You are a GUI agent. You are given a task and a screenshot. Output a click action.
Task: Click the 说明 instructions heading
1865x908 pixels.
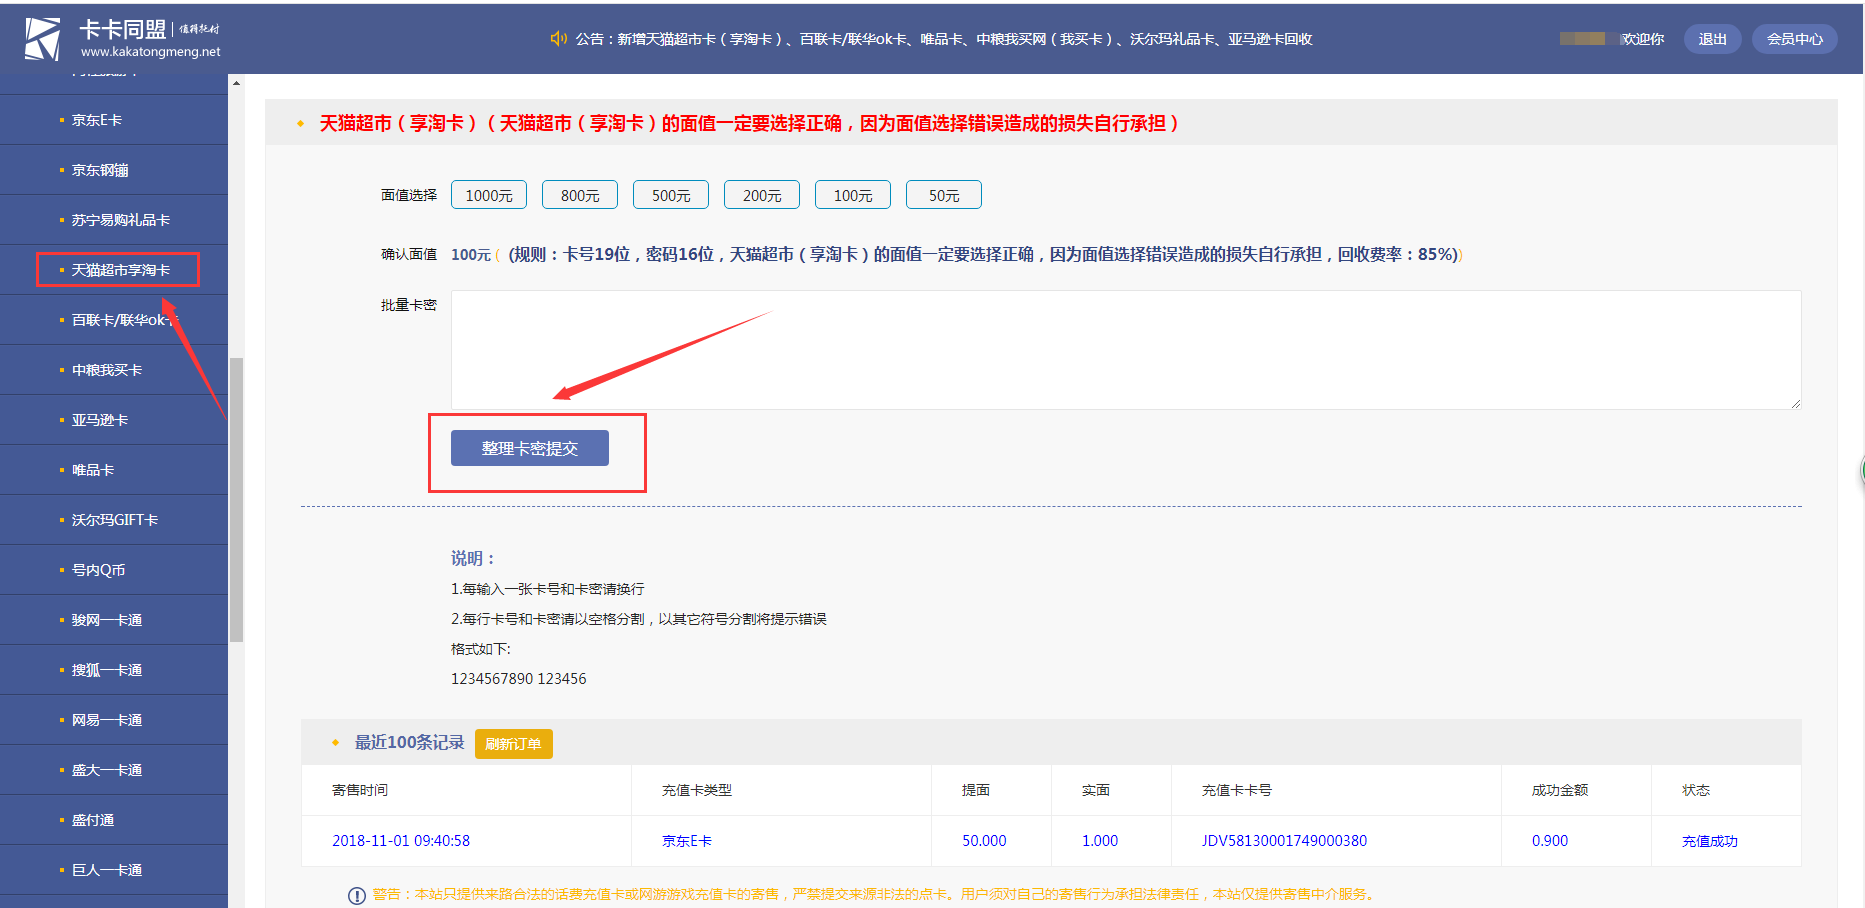473,558
